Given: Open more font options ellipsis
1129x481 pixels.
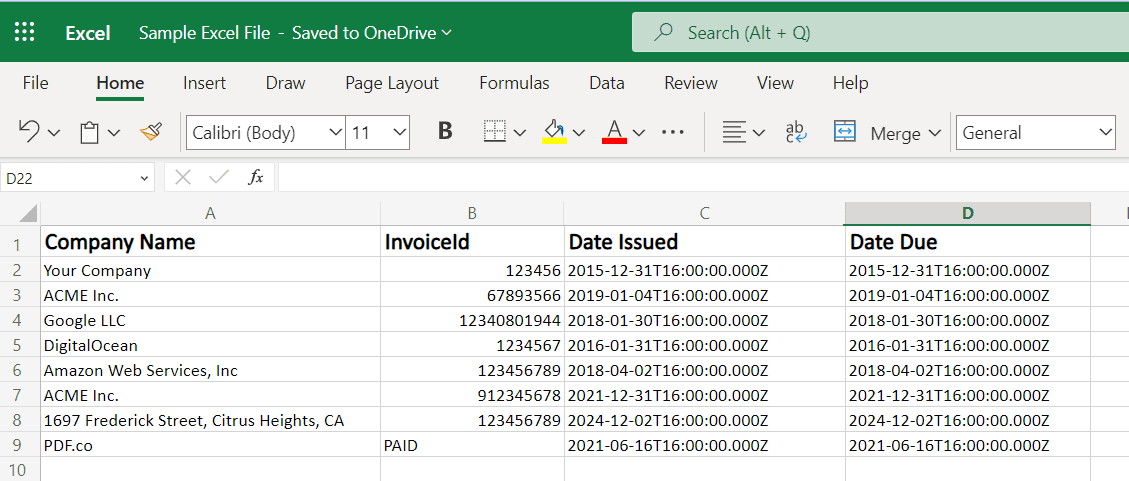Looking at the screenshot, I should point(673,132).
